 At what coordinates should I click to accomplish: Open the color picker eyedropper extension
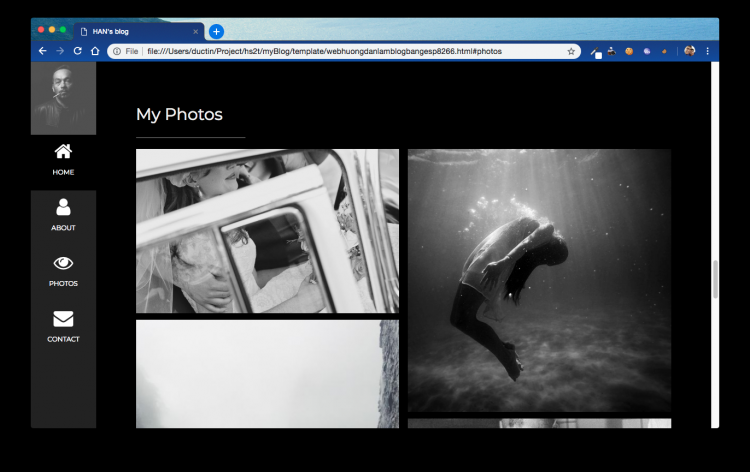tap(596, 52)
